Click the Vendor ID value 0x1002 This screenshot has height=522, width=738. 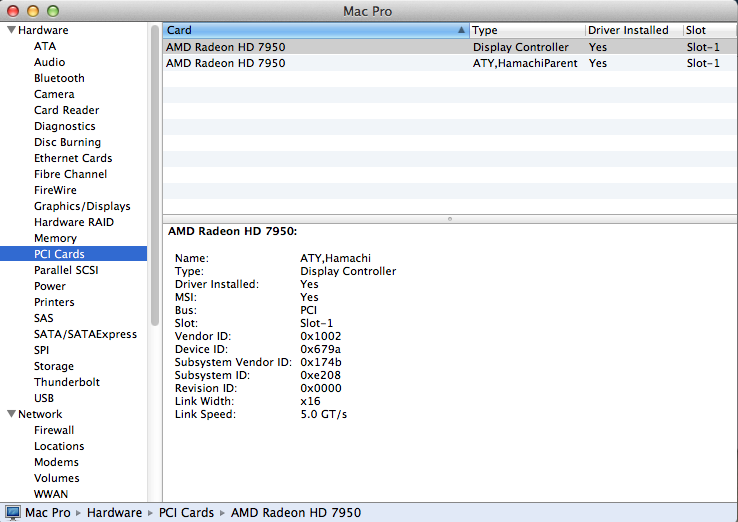point(321,336)
